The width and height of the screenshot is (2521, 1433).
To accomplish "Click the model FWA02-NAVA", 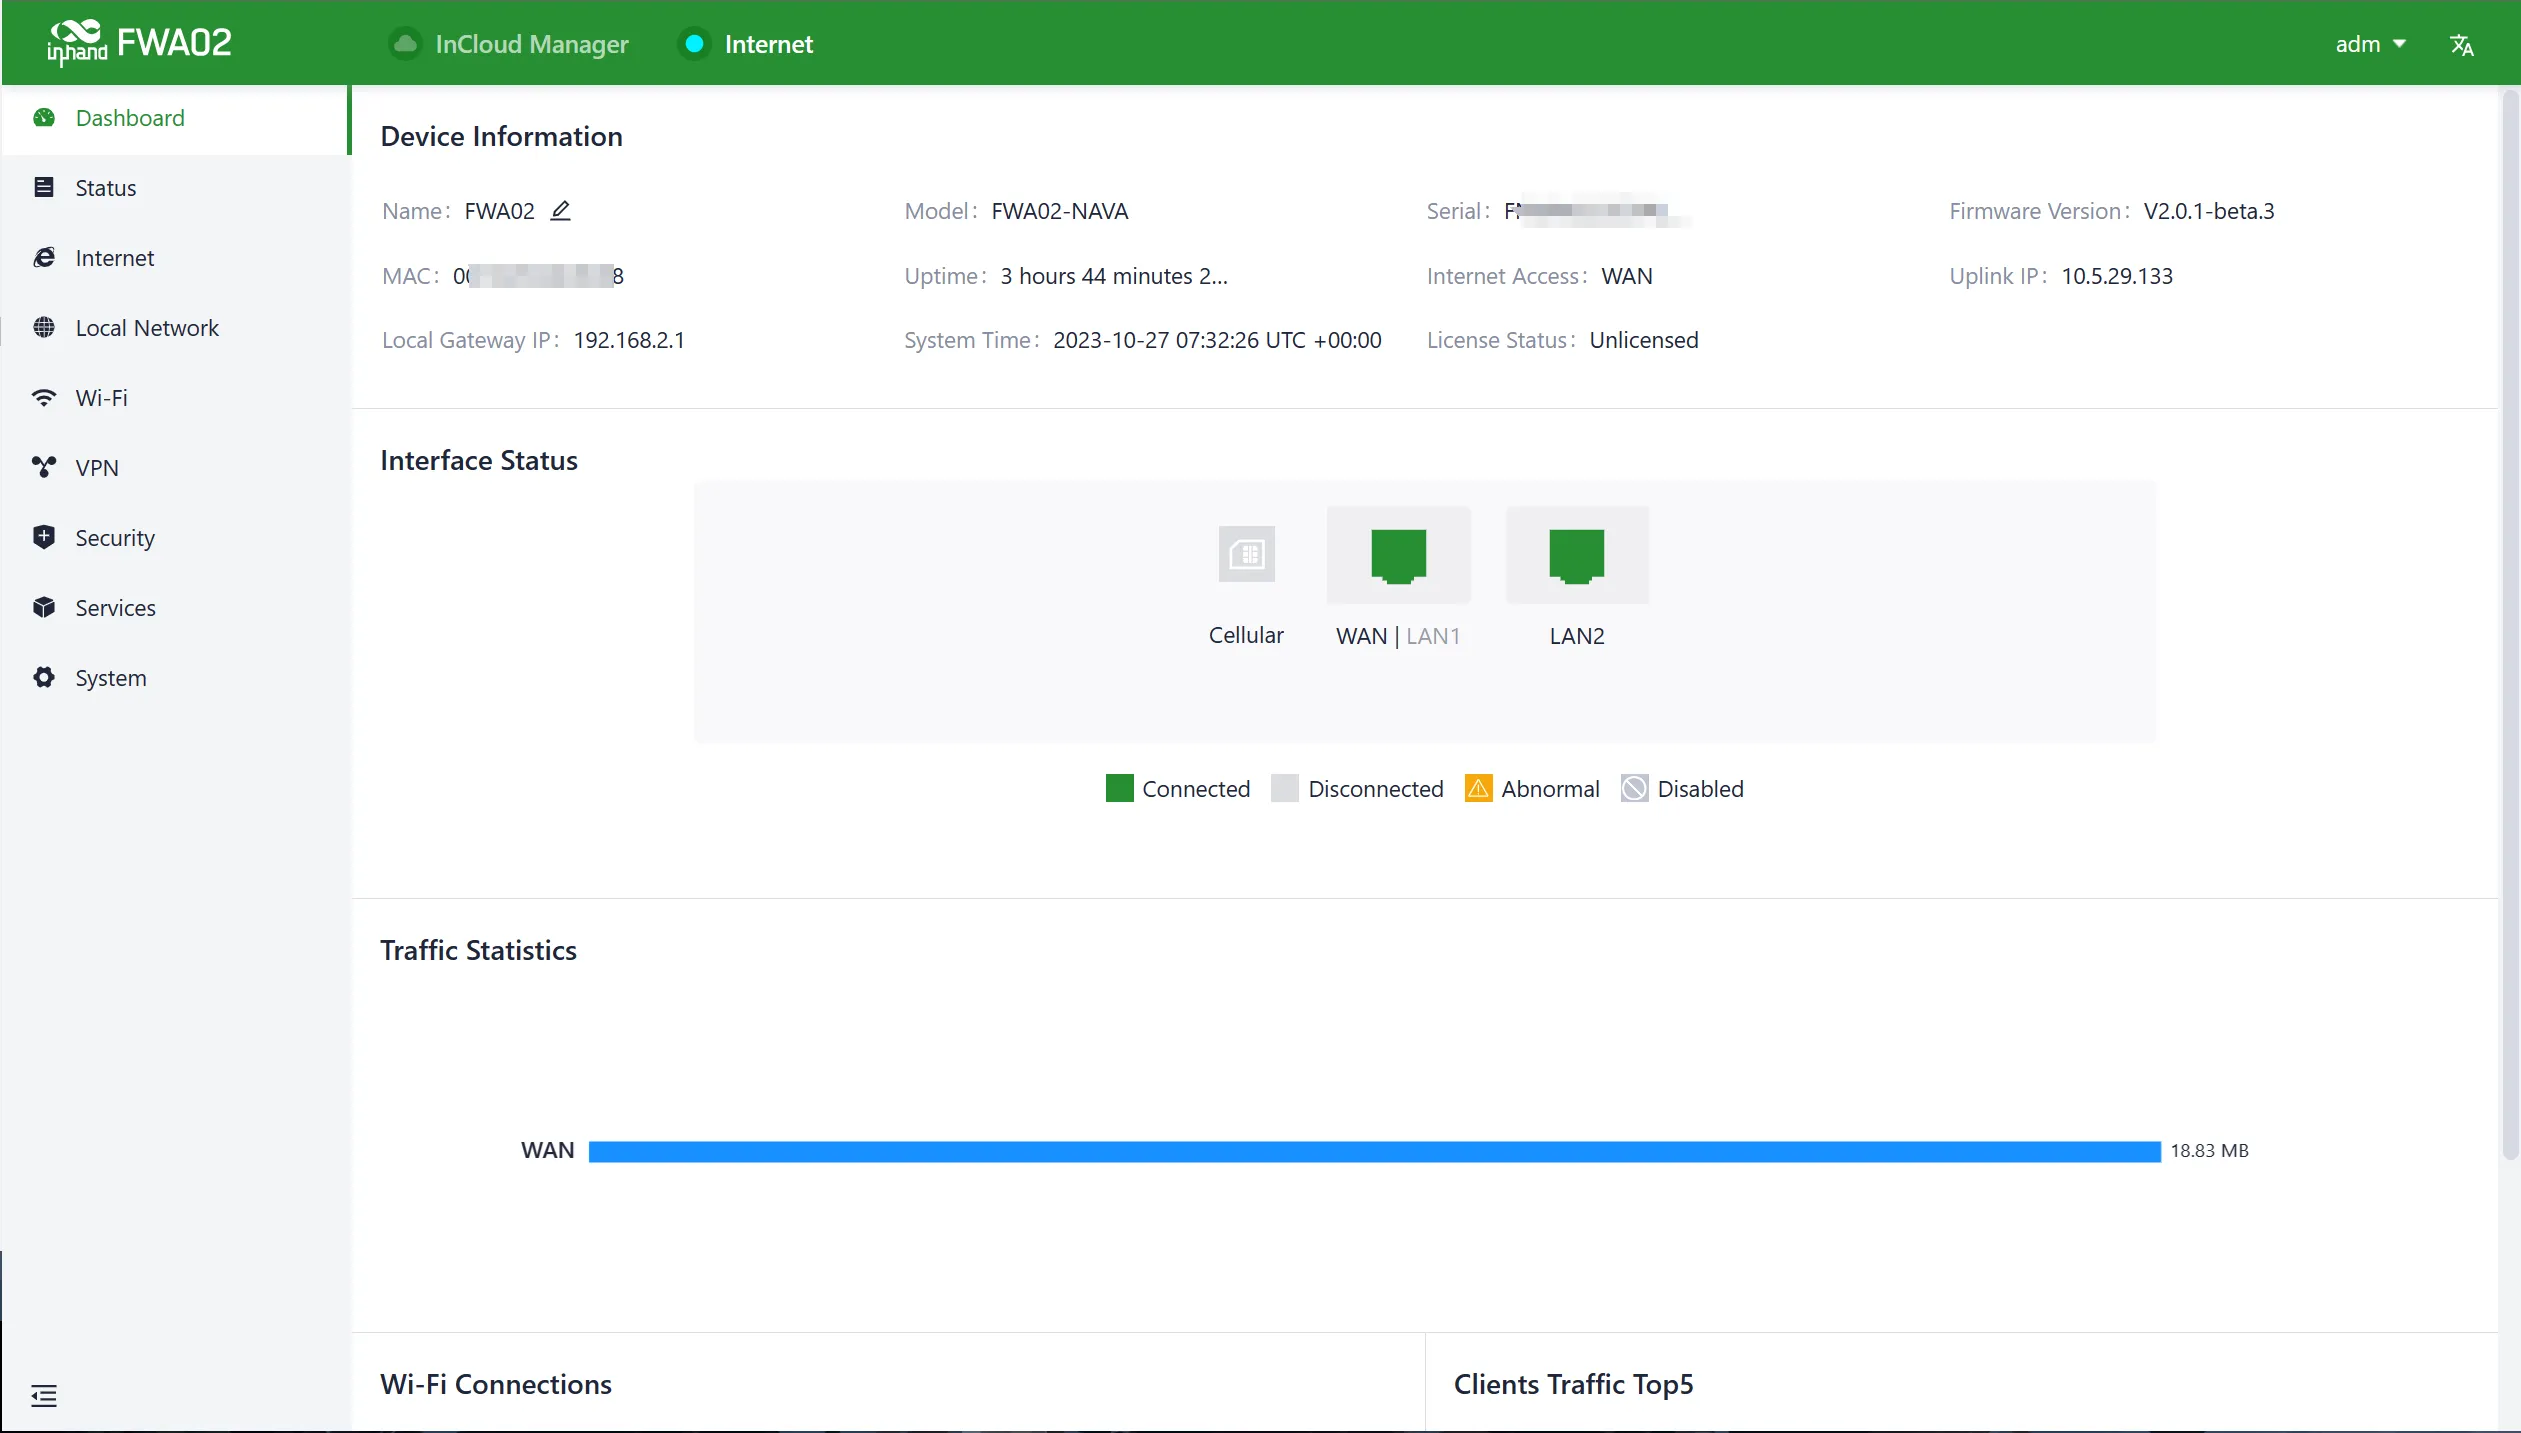I will point(1059,211).
